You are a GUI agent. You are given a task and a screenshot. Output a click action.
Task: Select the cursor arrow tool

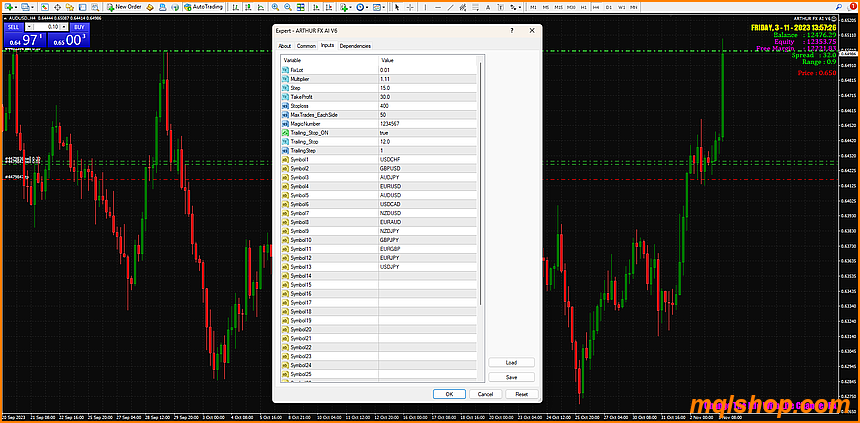(397, 7)
